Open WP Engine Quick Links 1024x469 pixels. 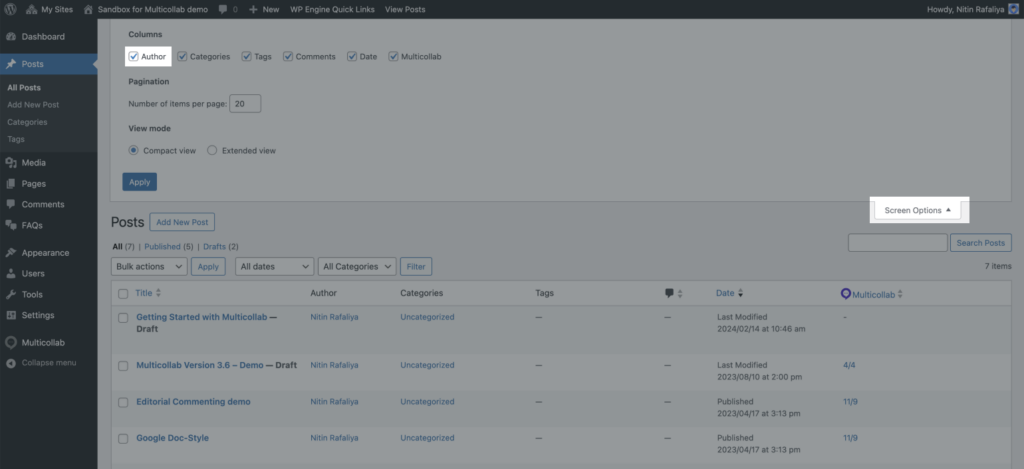332,9
